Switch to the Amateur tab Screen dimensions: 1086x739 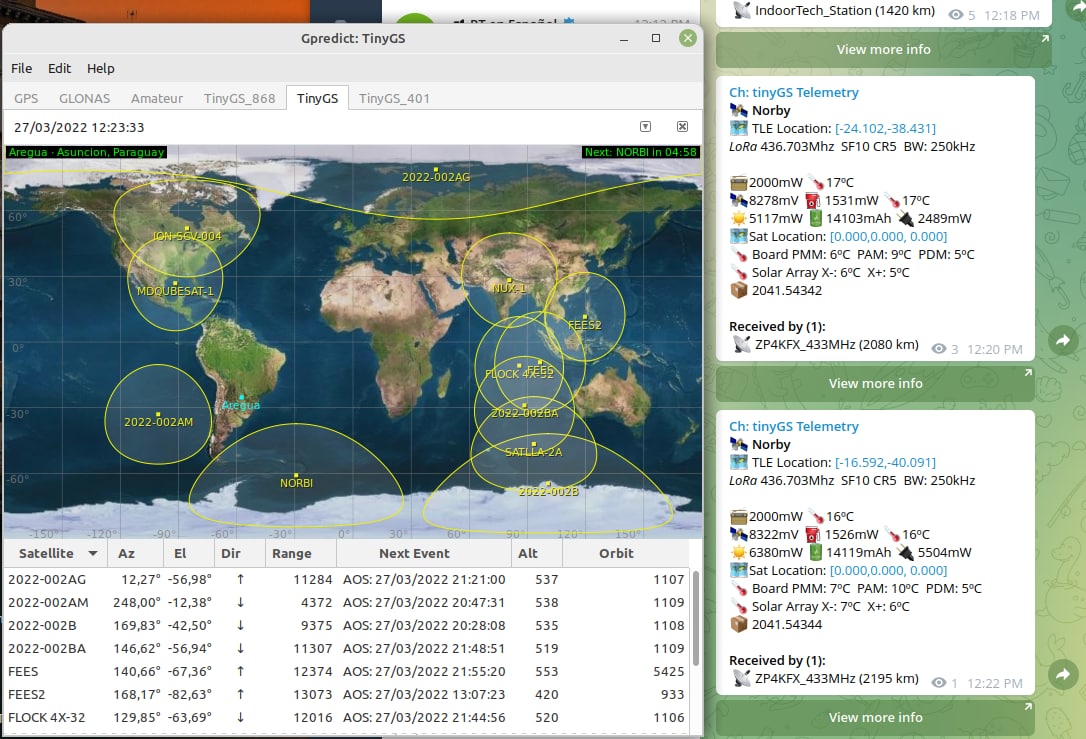pos(157,98)
